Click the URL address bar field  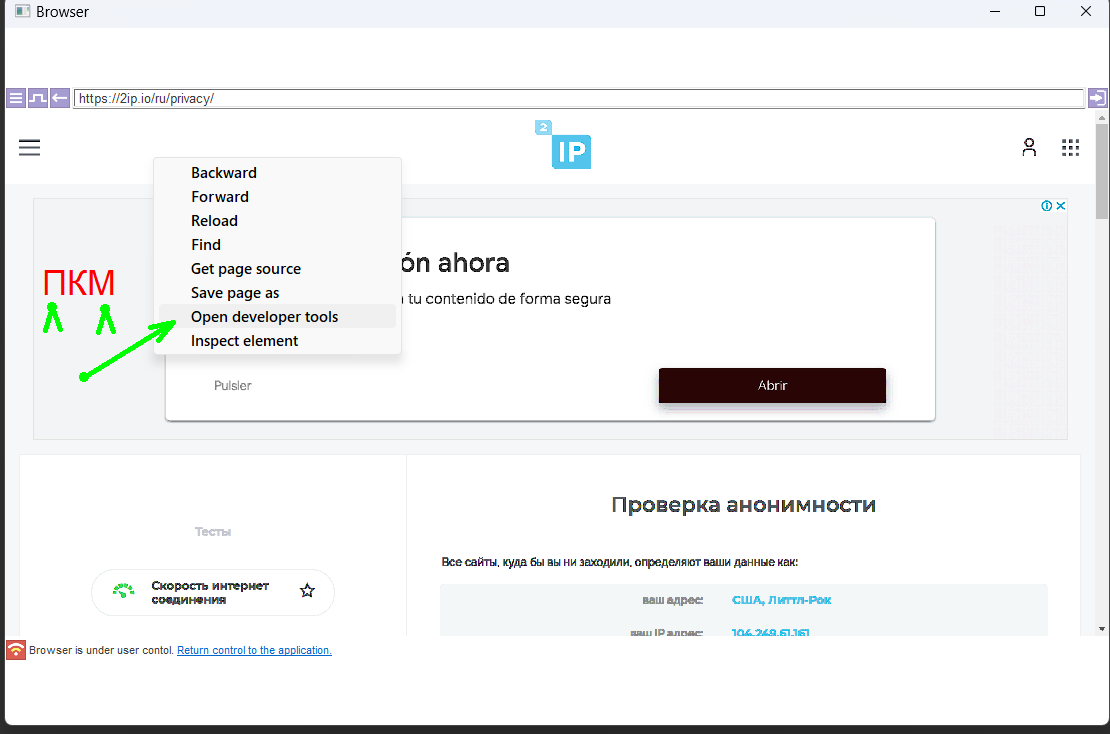point(578,99)
